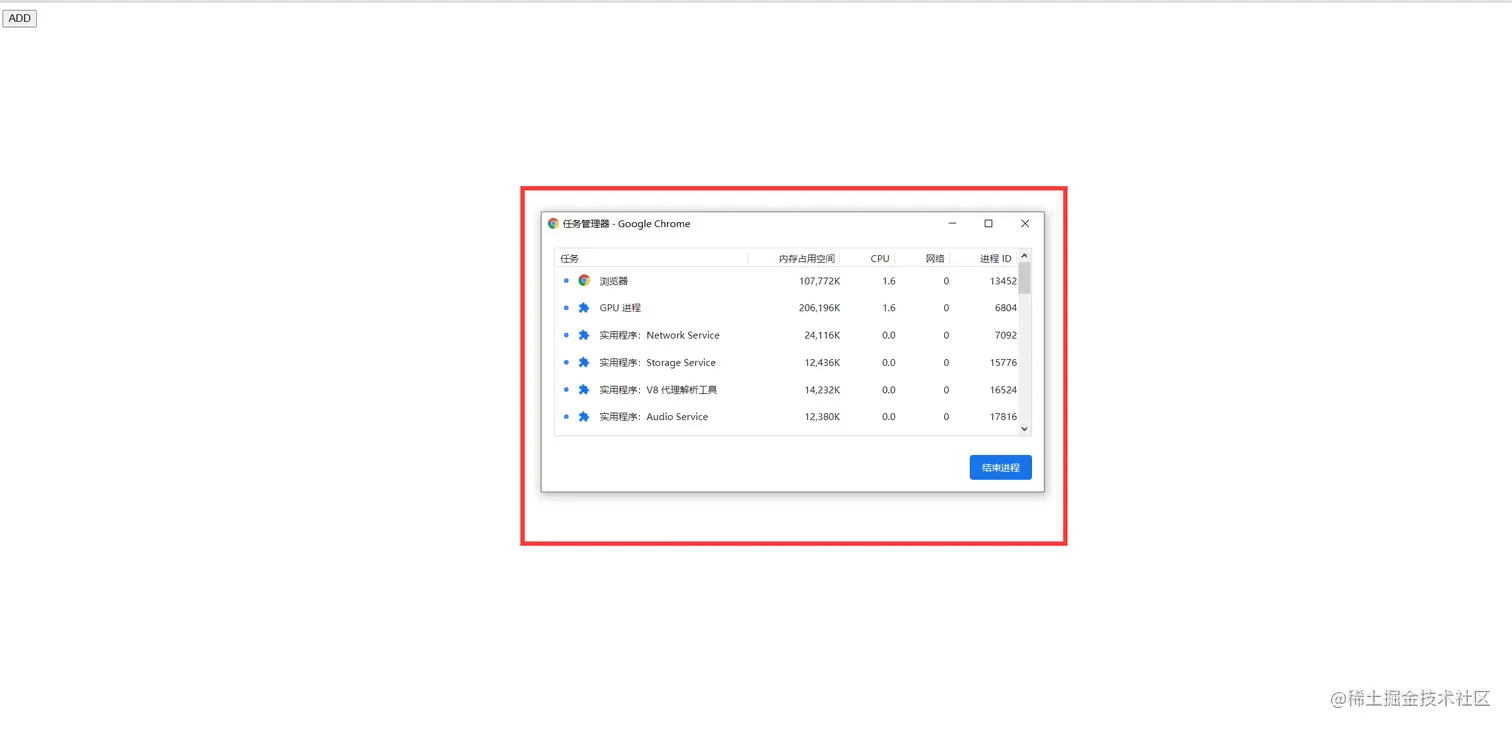Click the 结束进程 button

(1000, 467)
